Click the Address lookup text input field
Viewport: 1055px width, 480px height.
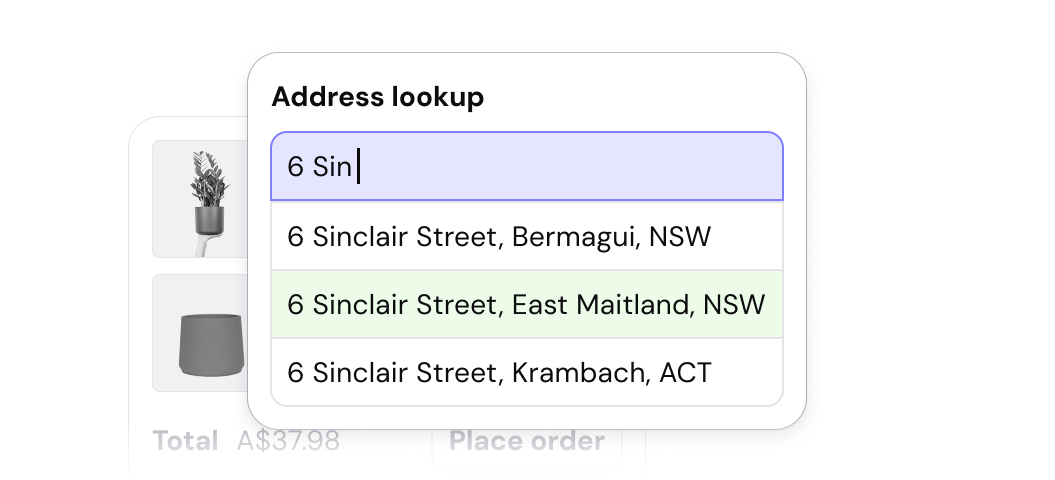[526, 167]
